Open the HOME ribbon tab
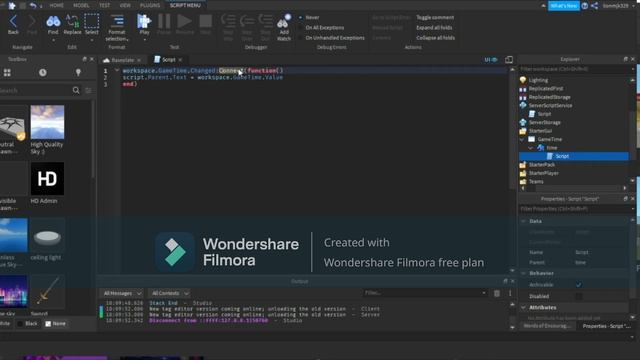 tap(56, 5)
